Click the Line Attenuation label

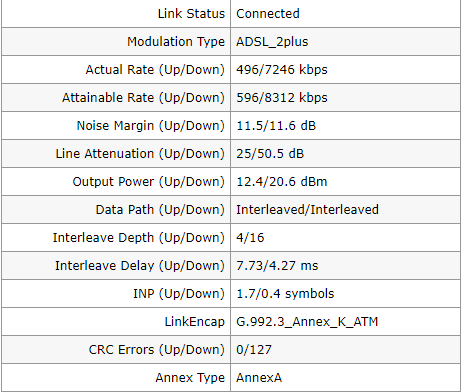point(140,154)
